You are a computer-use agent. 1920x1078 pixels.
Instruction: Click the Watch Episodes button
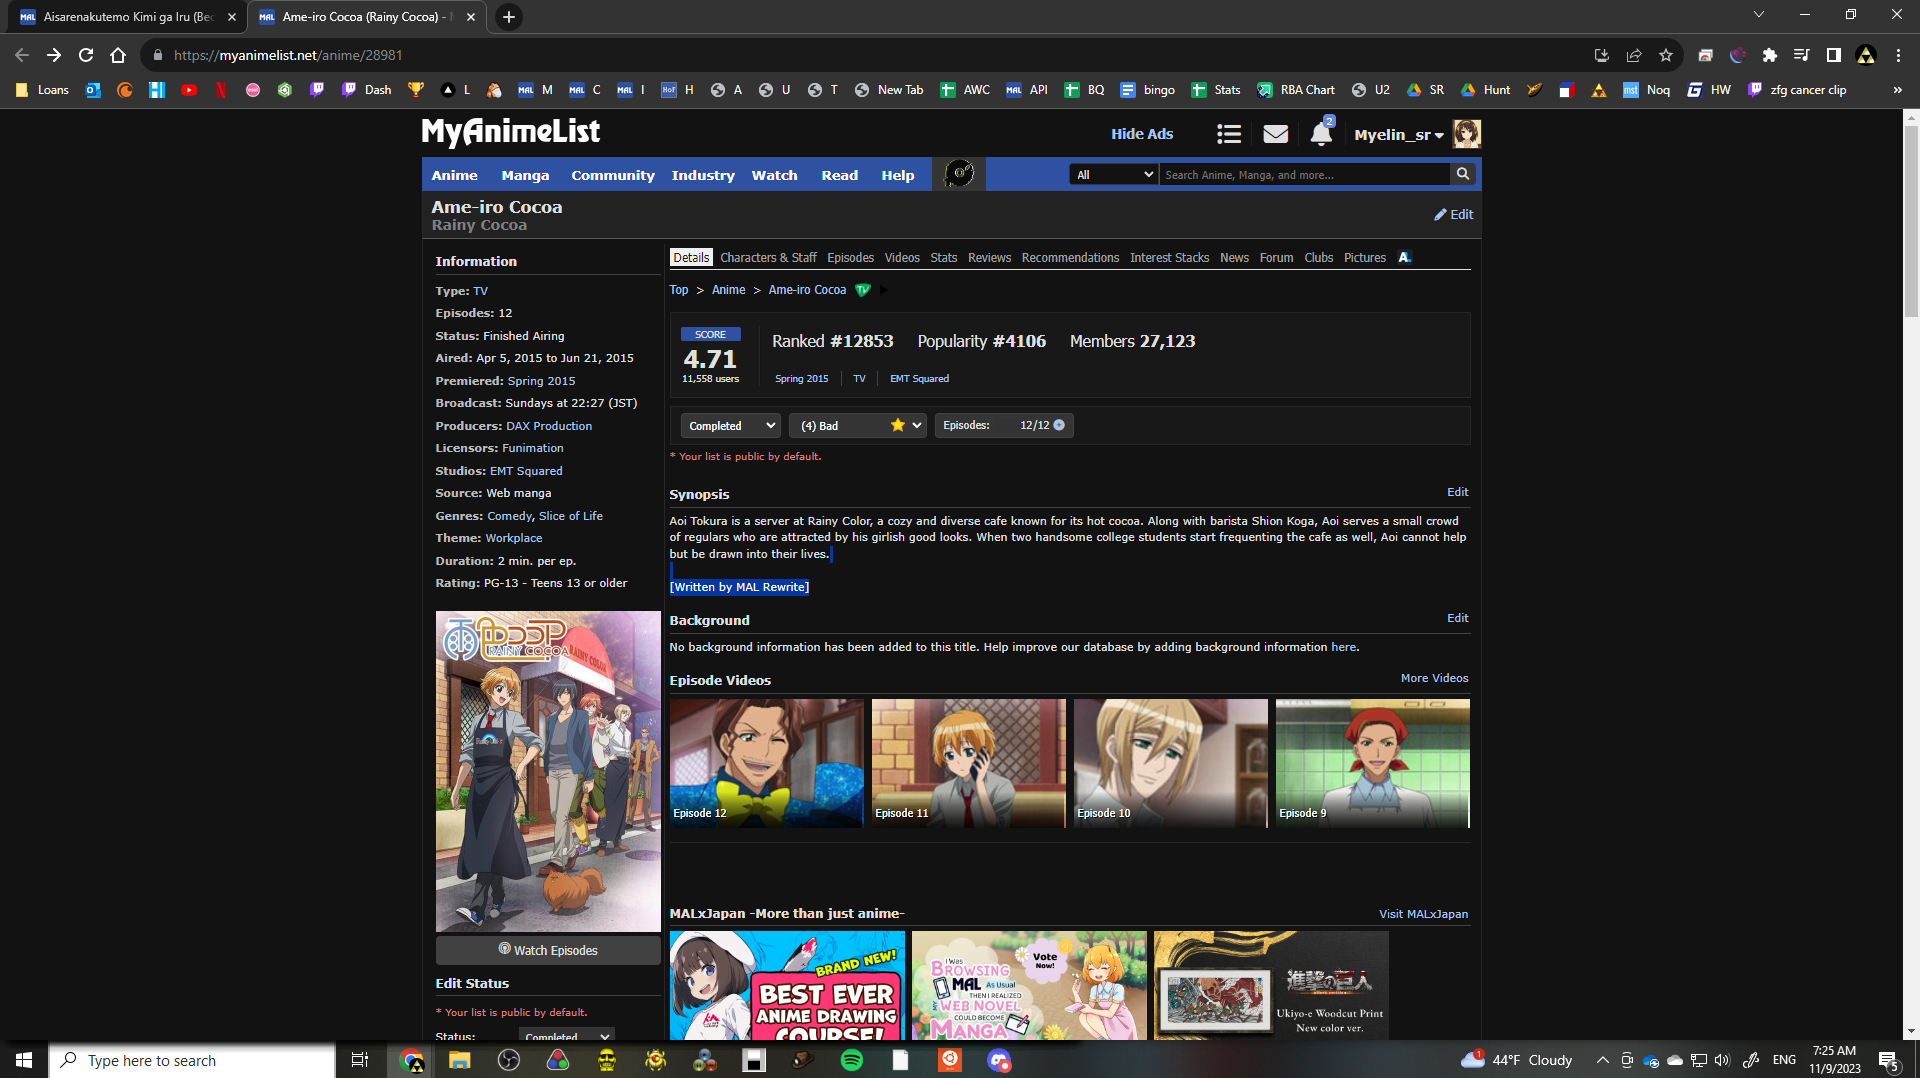[x=548, y=950]
